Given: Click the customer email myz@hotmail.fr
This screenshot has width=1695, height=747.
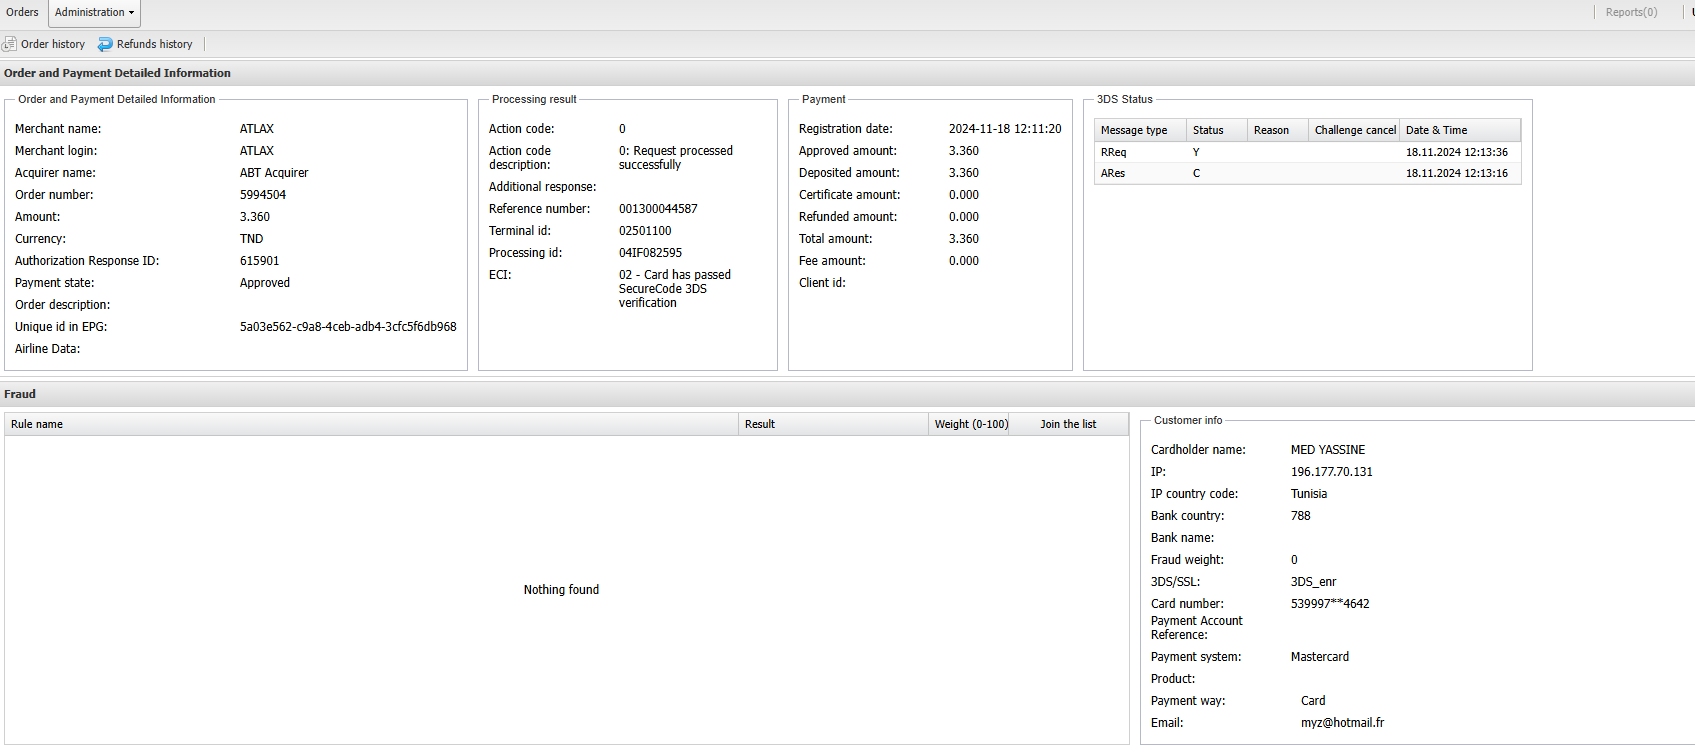Looking at the screenshot, I should pyautogui.click(x=1342, y=723).
